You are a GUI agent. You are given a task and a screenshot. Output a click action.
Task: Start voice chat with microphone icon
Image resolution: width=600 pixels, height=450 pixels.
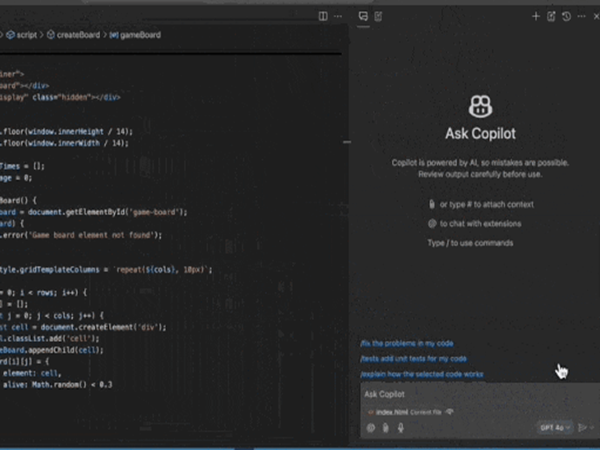401,428
